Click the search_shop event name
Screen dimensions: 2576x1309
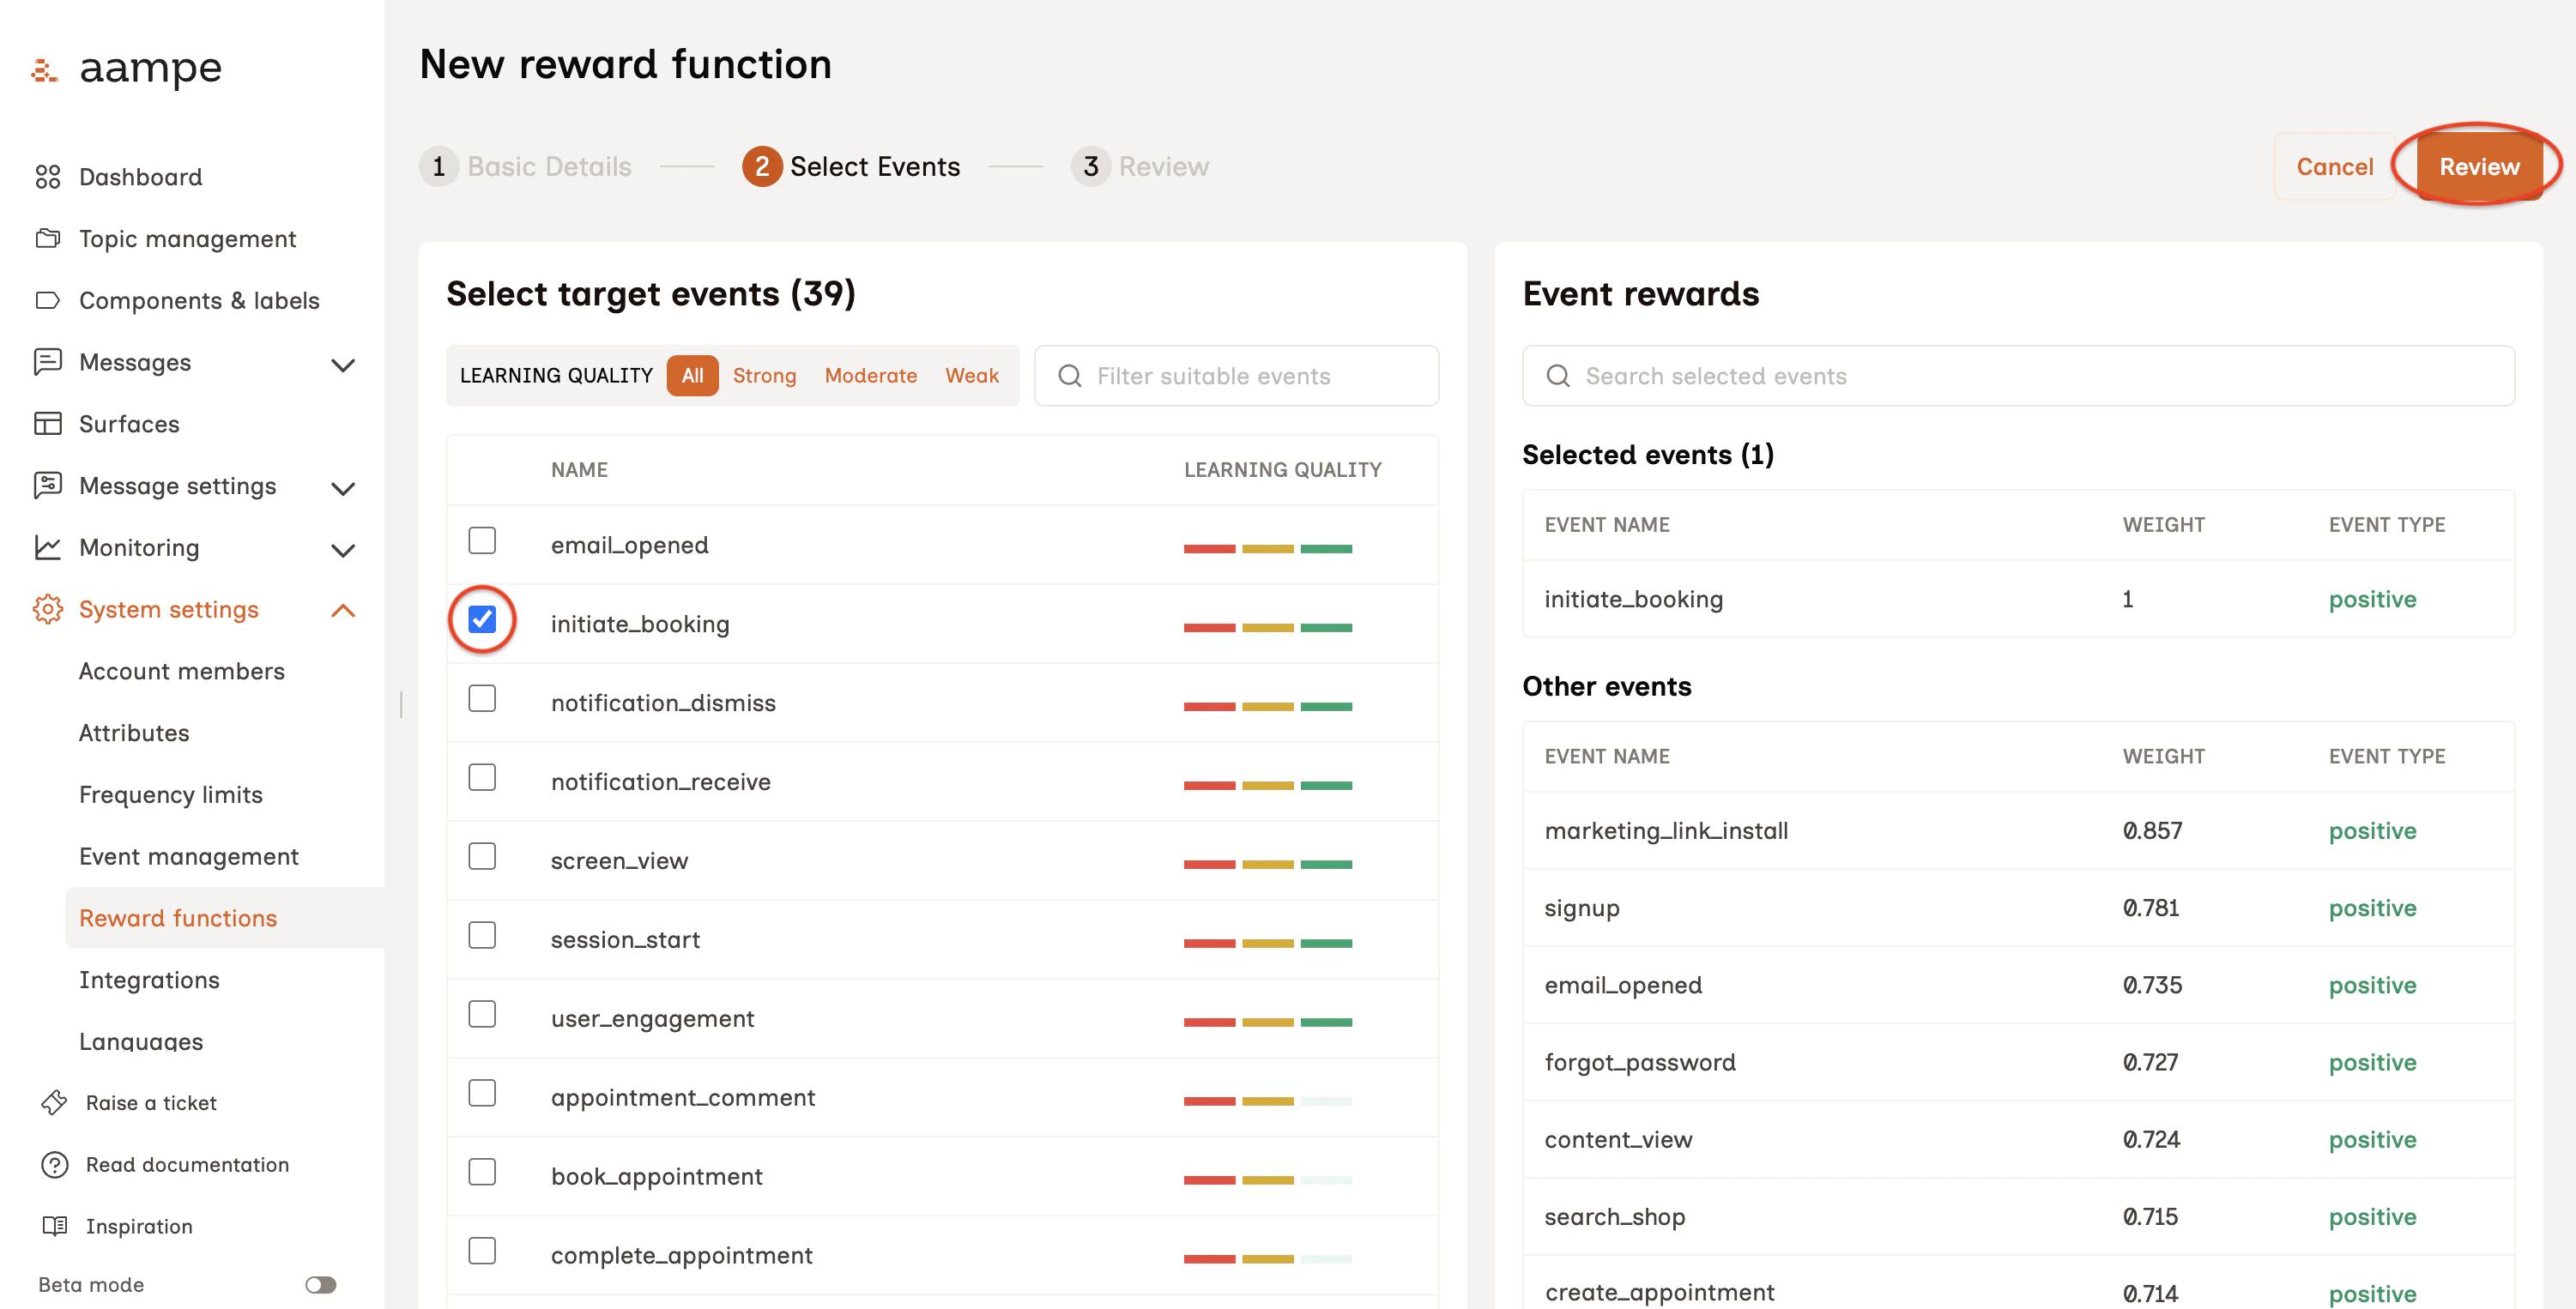click(x=1614, y=1217)
